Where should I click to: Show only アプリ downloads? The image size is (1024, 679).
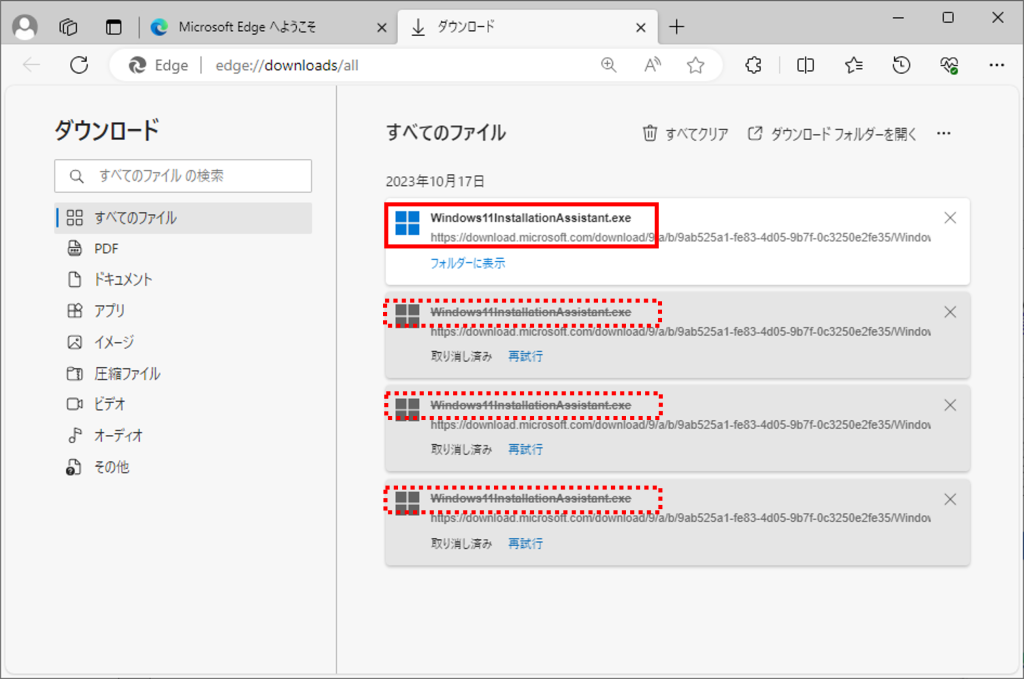(184, 311)
